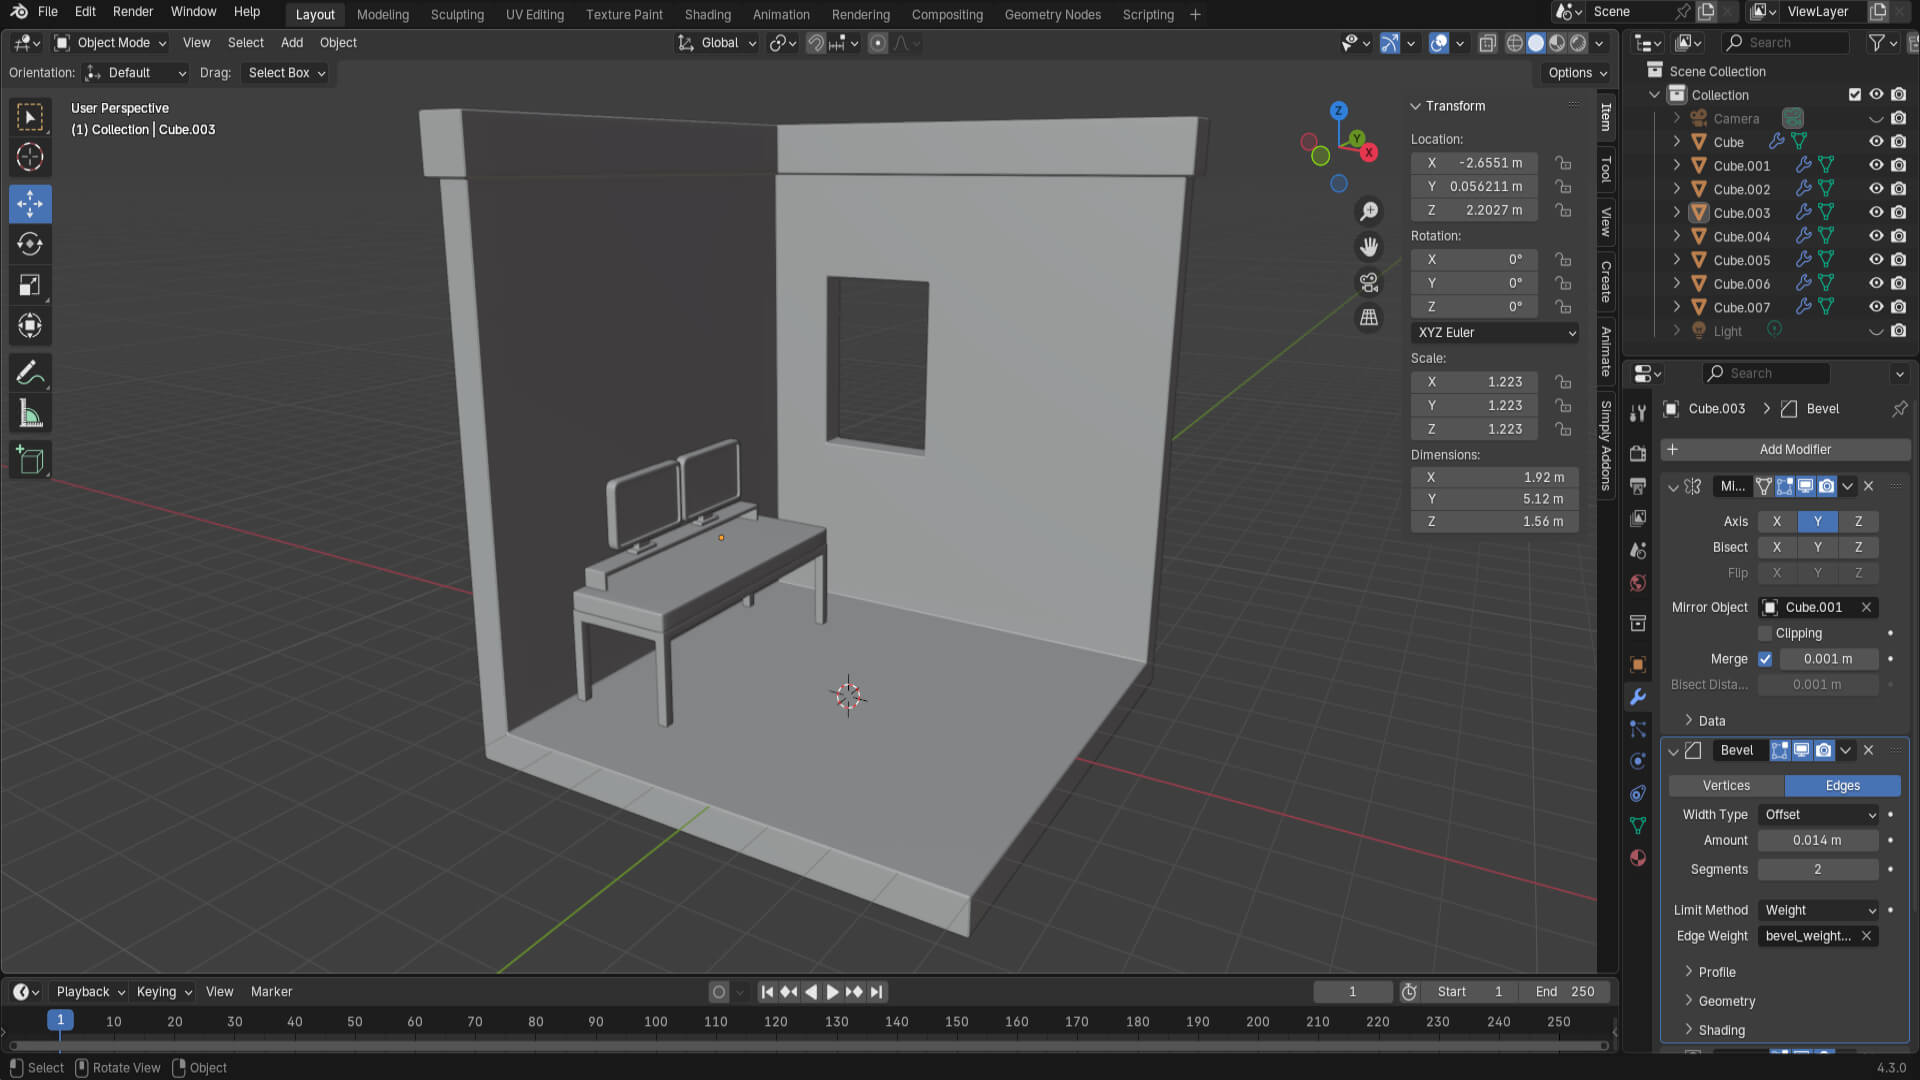Open the Width Type Offset dropdown

coord(1818,814)
